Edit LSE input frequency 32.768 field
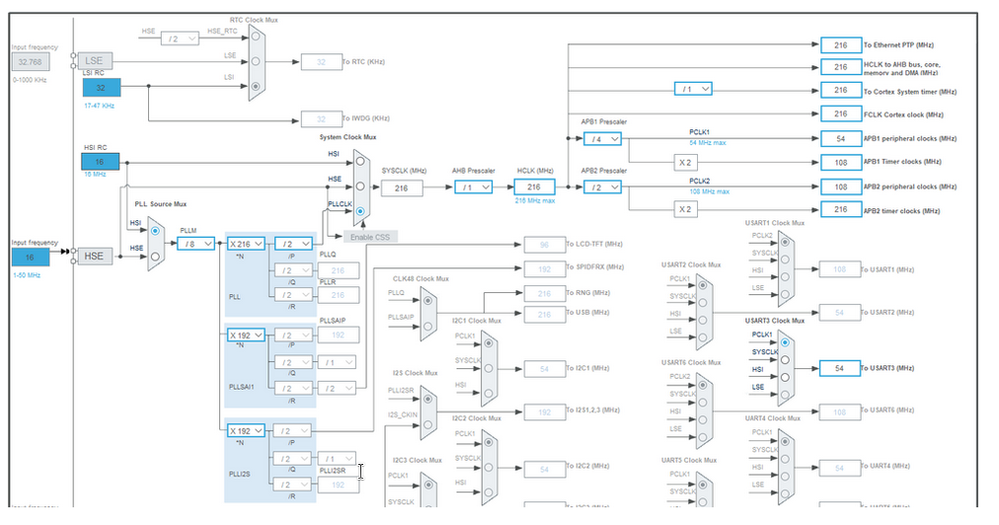 click(30, 62)
